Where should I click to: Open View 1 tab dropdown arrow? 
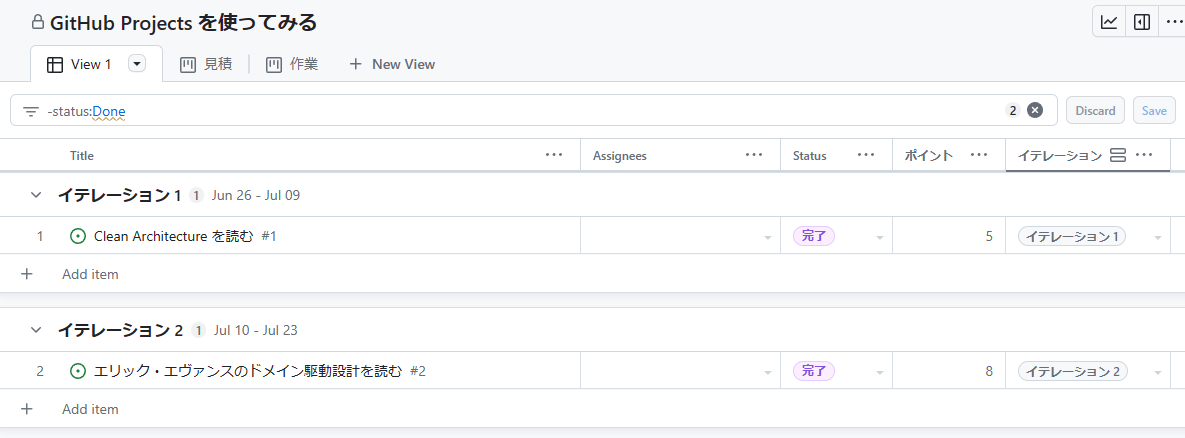pos(138,64)
